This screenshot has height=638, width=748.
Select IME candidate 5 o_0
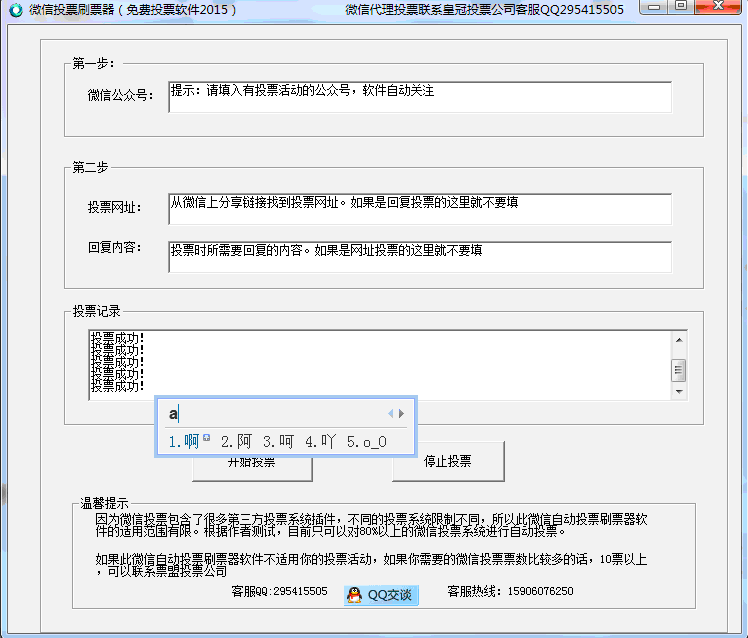pyautogui.click(x=367, y=441)
